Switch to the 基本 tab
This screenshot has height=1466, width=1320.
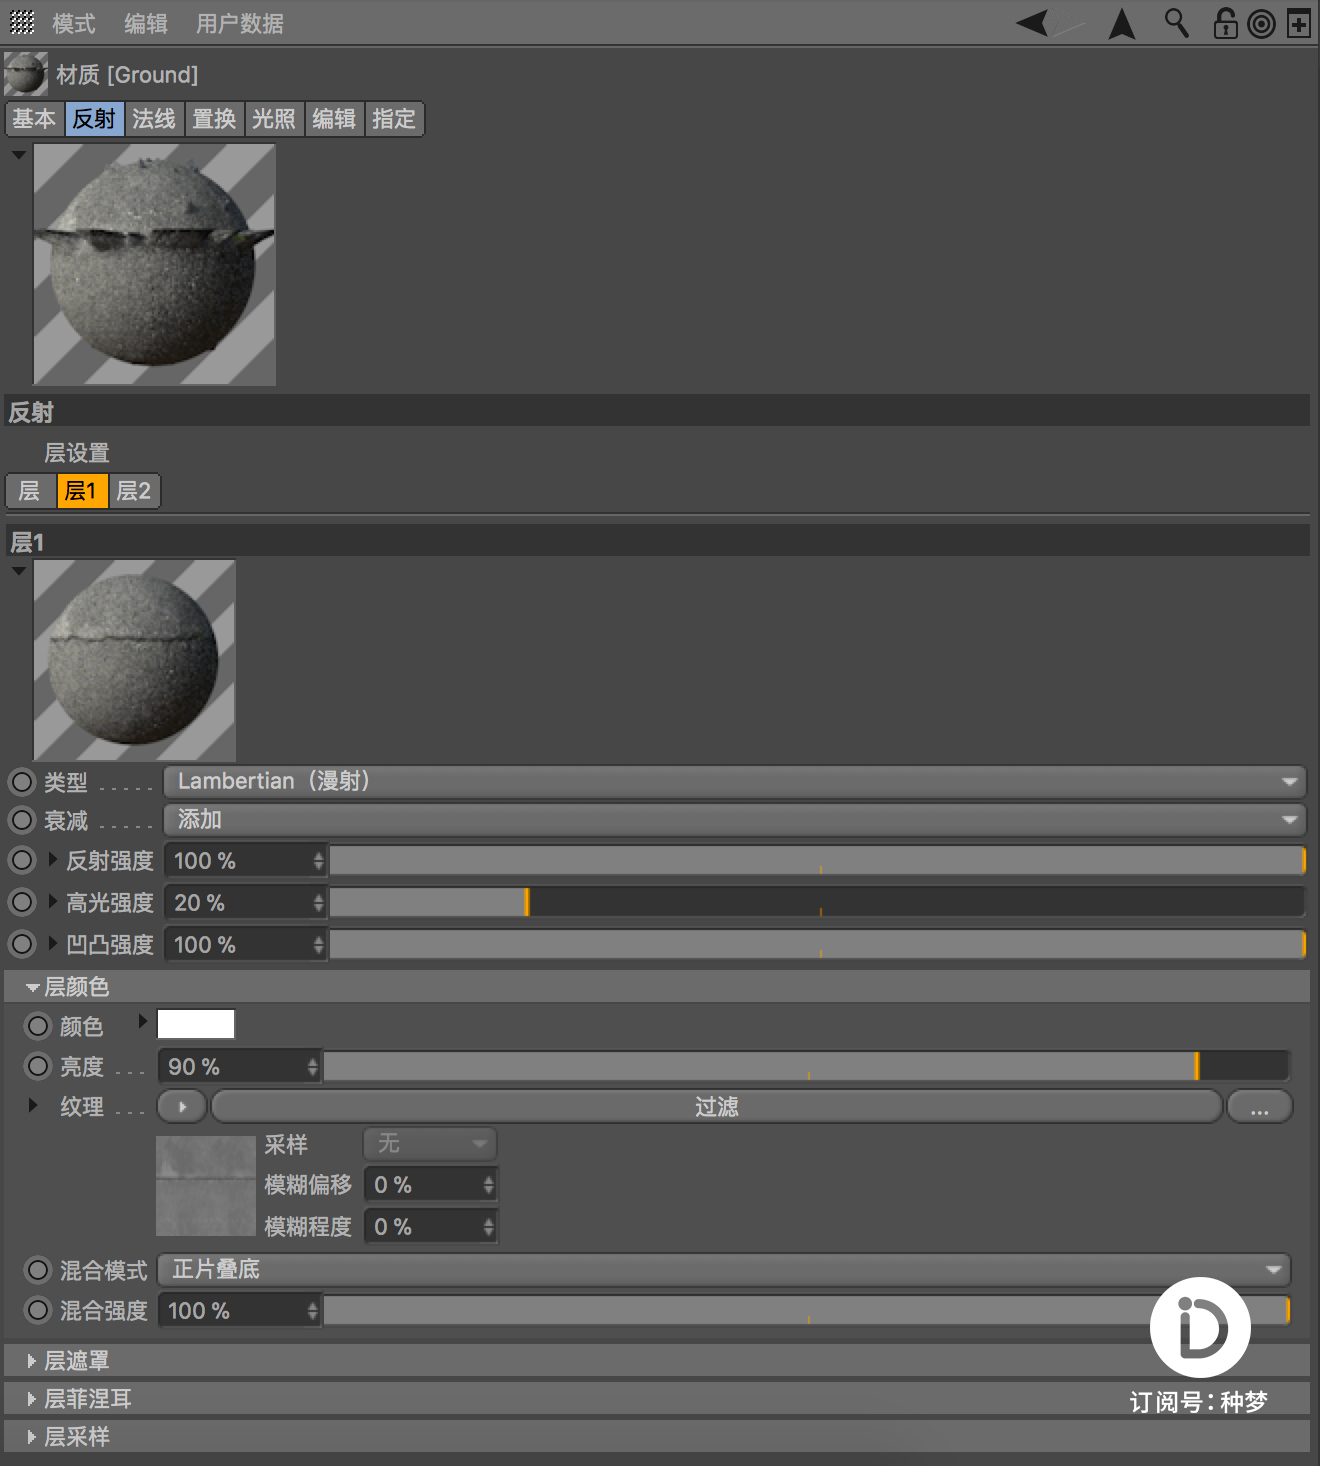(34, 119)
